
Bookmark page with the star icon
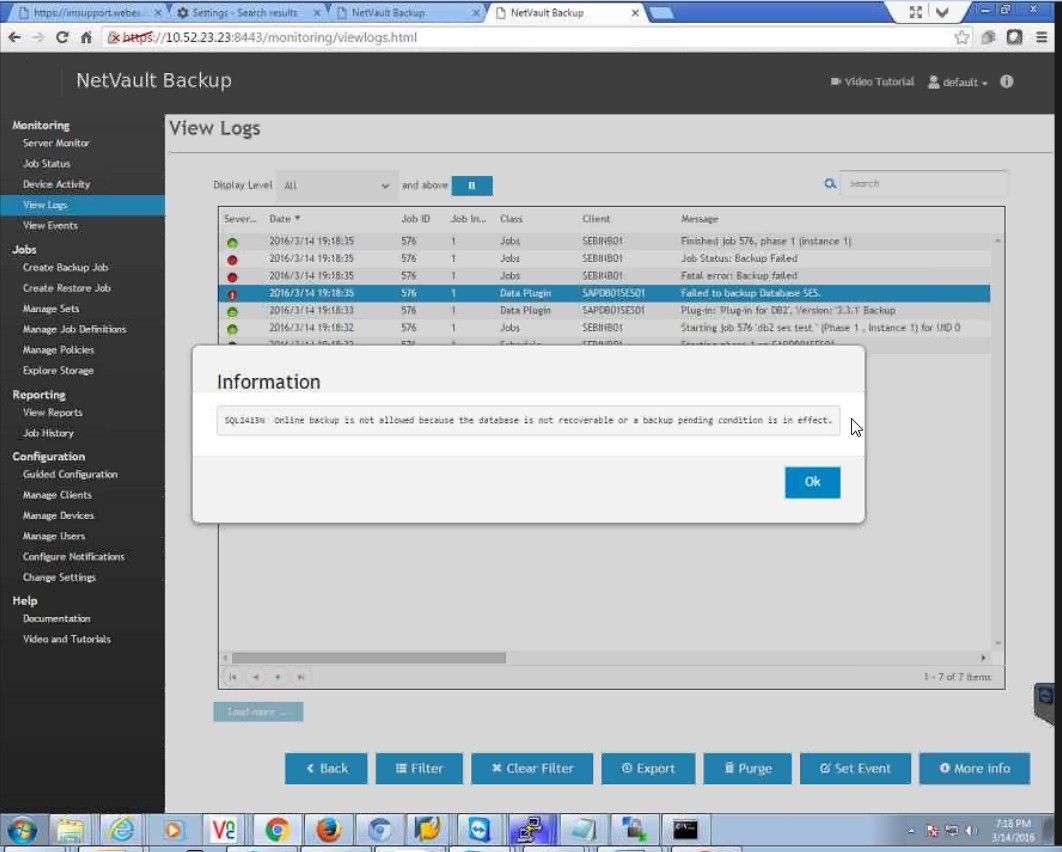click(x=962, y=37)
